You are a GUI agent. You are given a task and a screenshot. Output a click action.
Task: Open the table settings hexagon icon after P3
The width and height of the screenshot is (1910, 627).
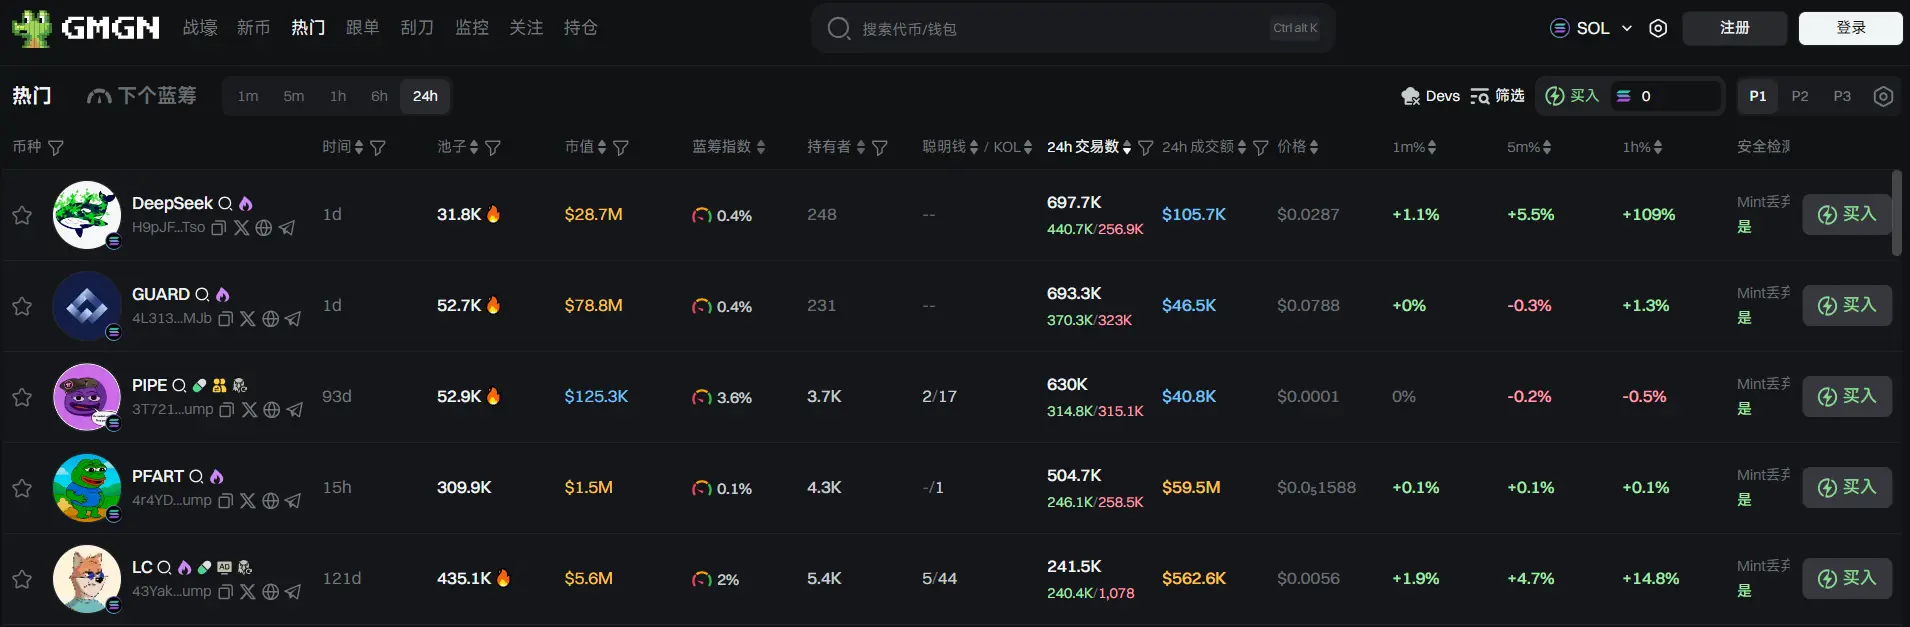coord(1883,96)
